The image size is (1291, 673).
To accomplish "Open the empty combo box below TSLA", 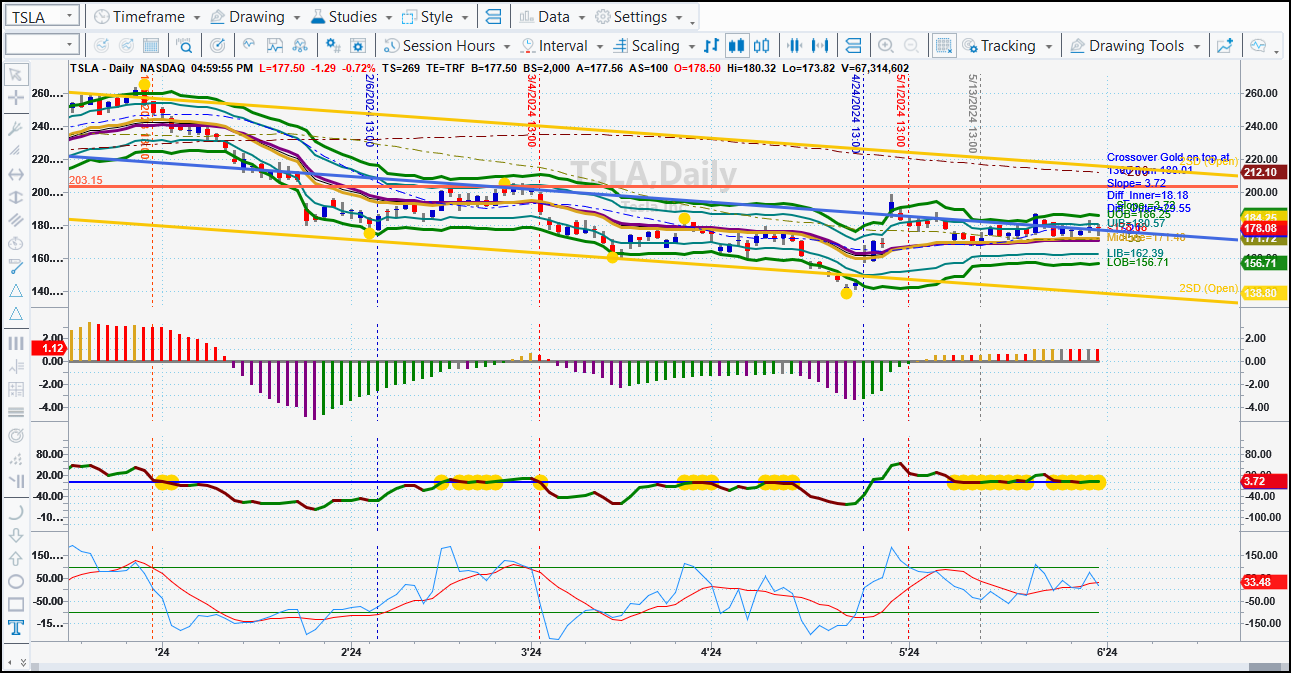I will coord(42,45).
